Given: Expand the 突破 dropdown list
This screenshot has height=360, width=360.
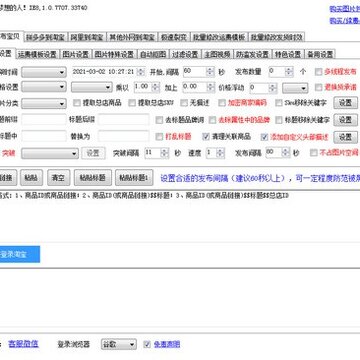Looking at the screenshot, I should pyautogui.click(x=50, y=153).
